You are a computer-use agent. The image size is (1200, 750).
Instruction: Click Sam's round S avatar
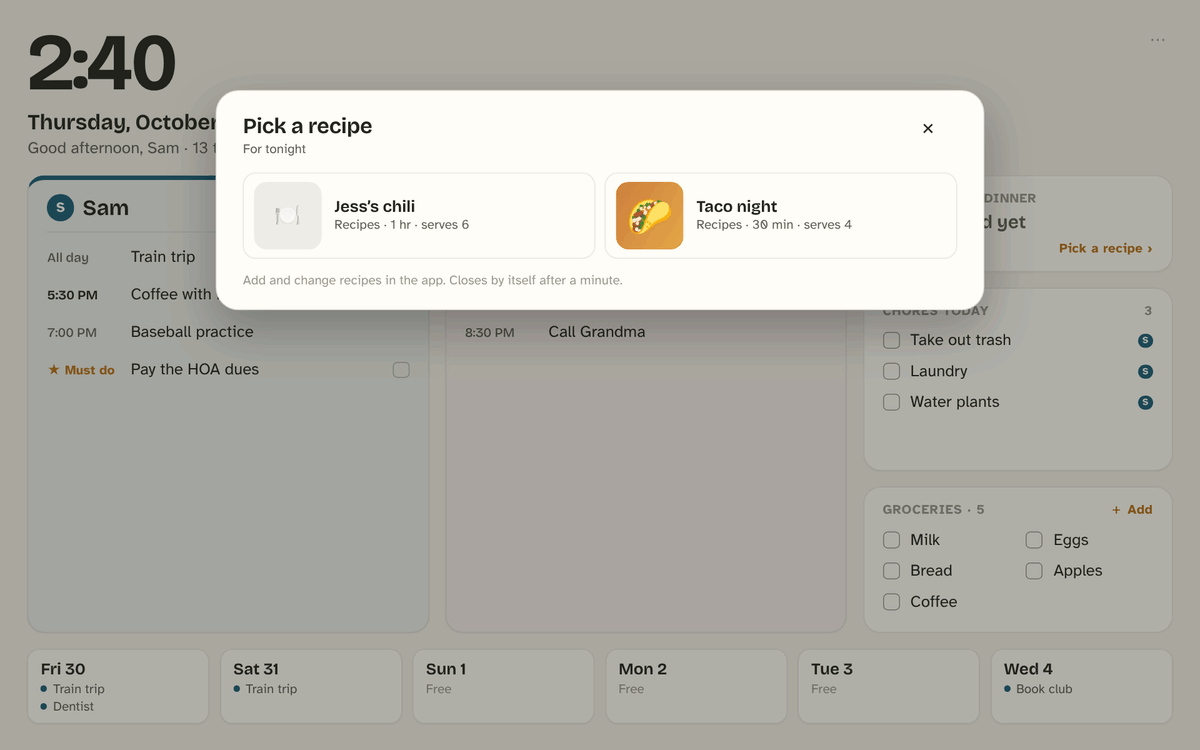coord(61,208)
